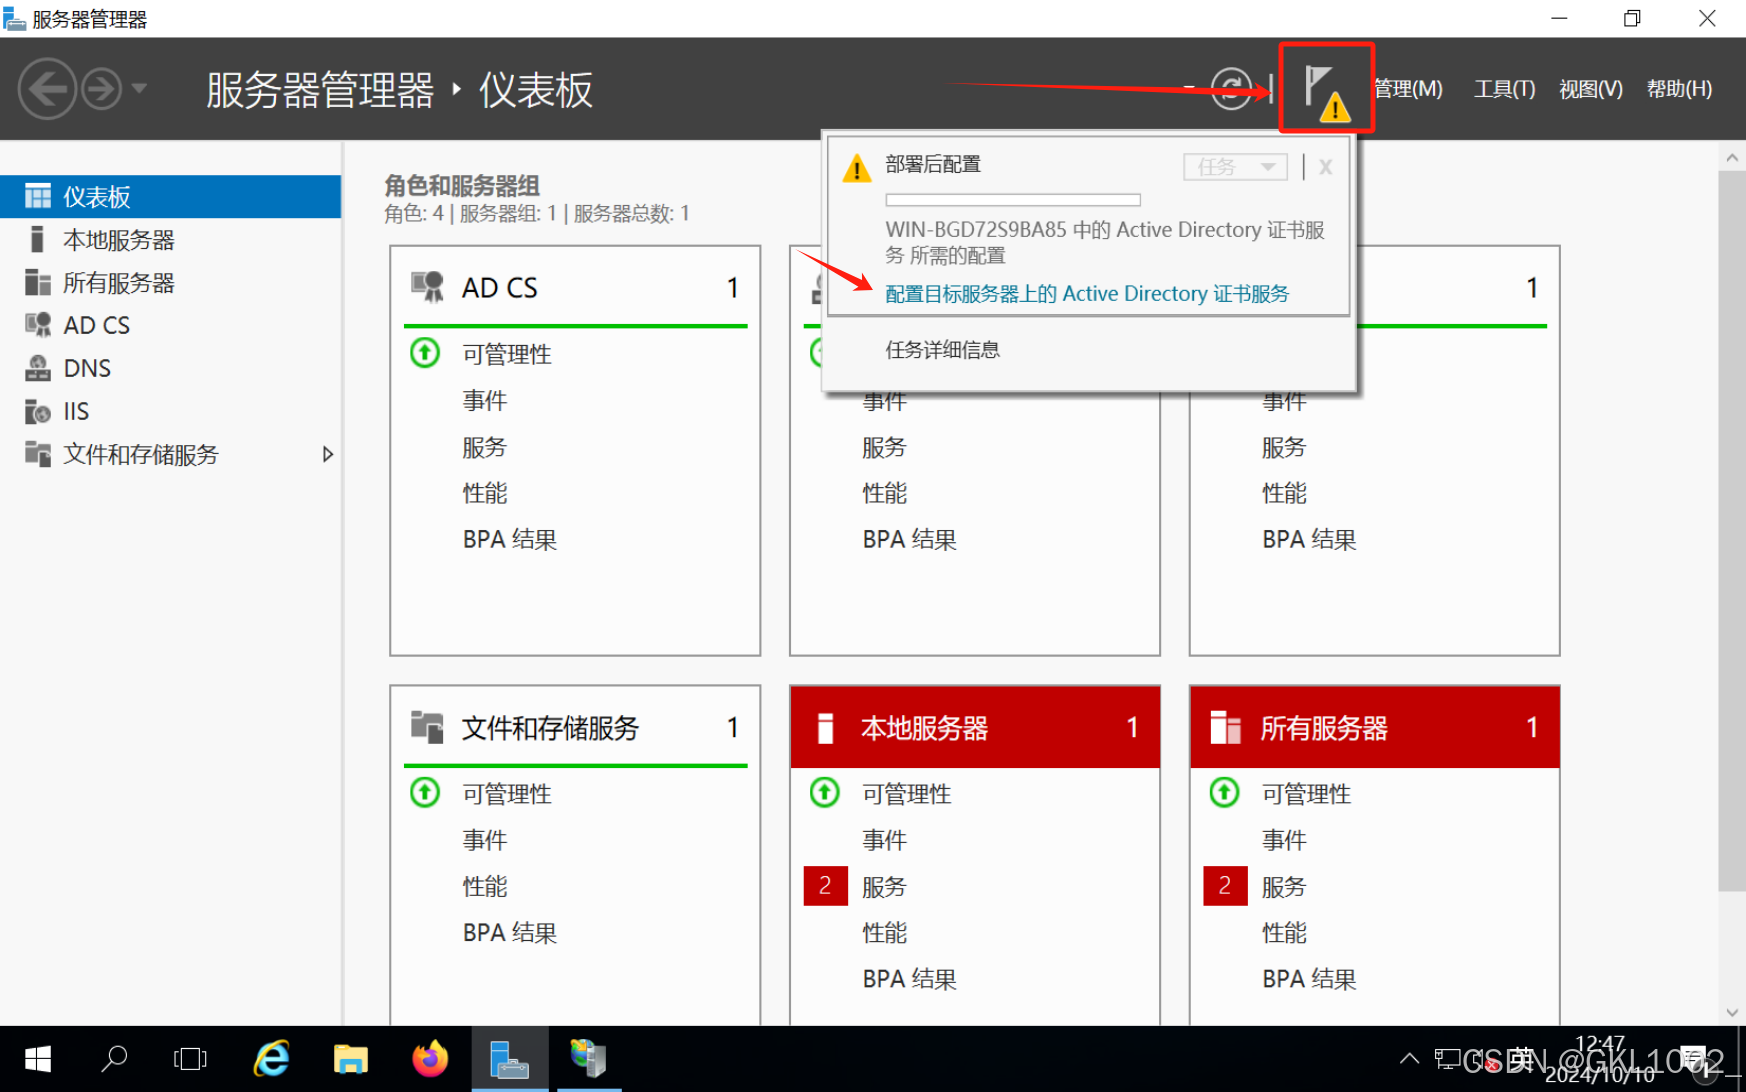Open 服务 in the 本地服务器 tile
The width and height of the screenshot is (1746, 1092).
click(884, 887)
